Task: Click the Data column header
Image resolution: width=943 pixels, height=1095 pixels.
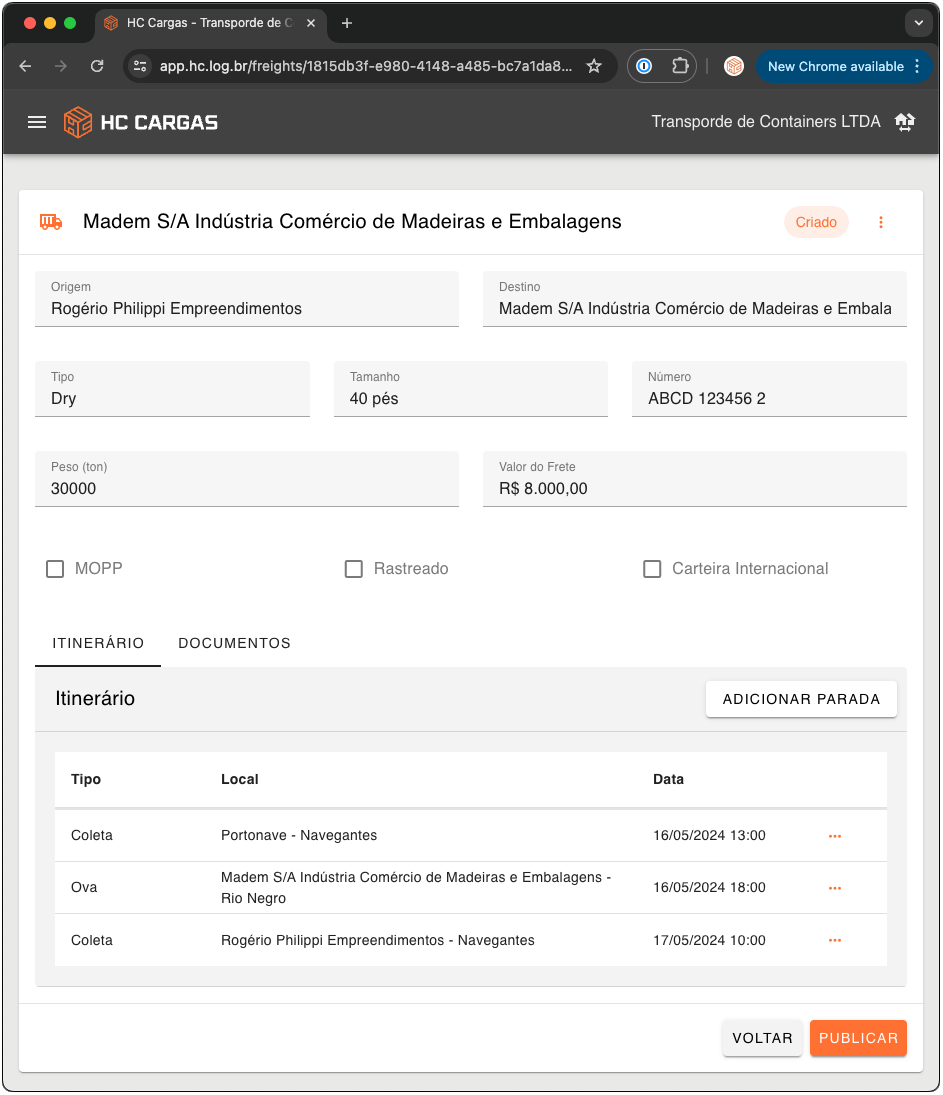Action: [x=668, y=779]
